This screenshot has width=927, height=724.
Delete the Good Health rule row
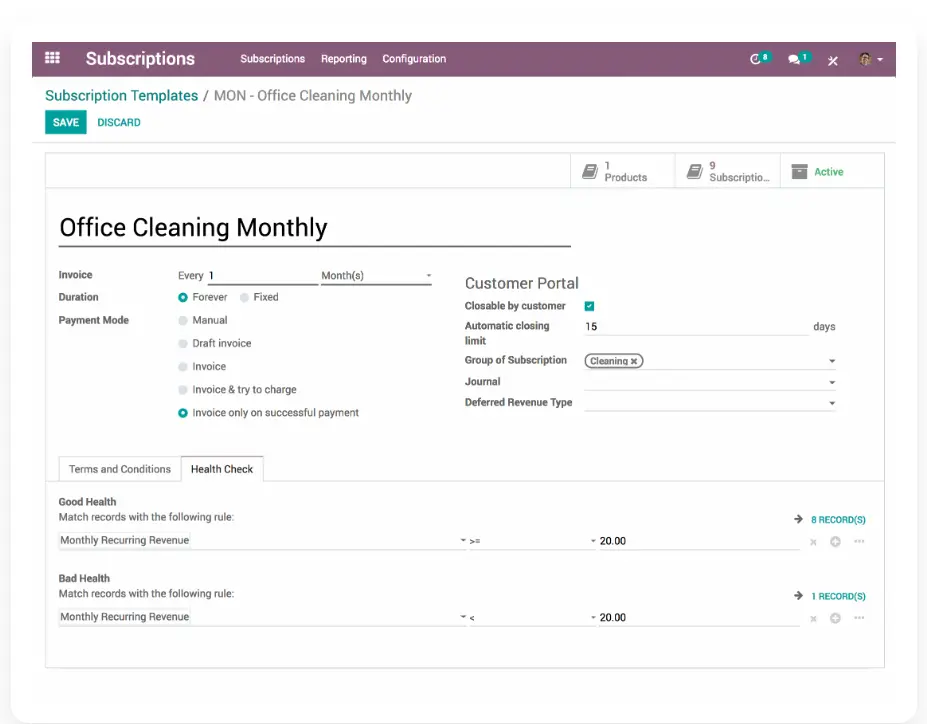[813, 542]
